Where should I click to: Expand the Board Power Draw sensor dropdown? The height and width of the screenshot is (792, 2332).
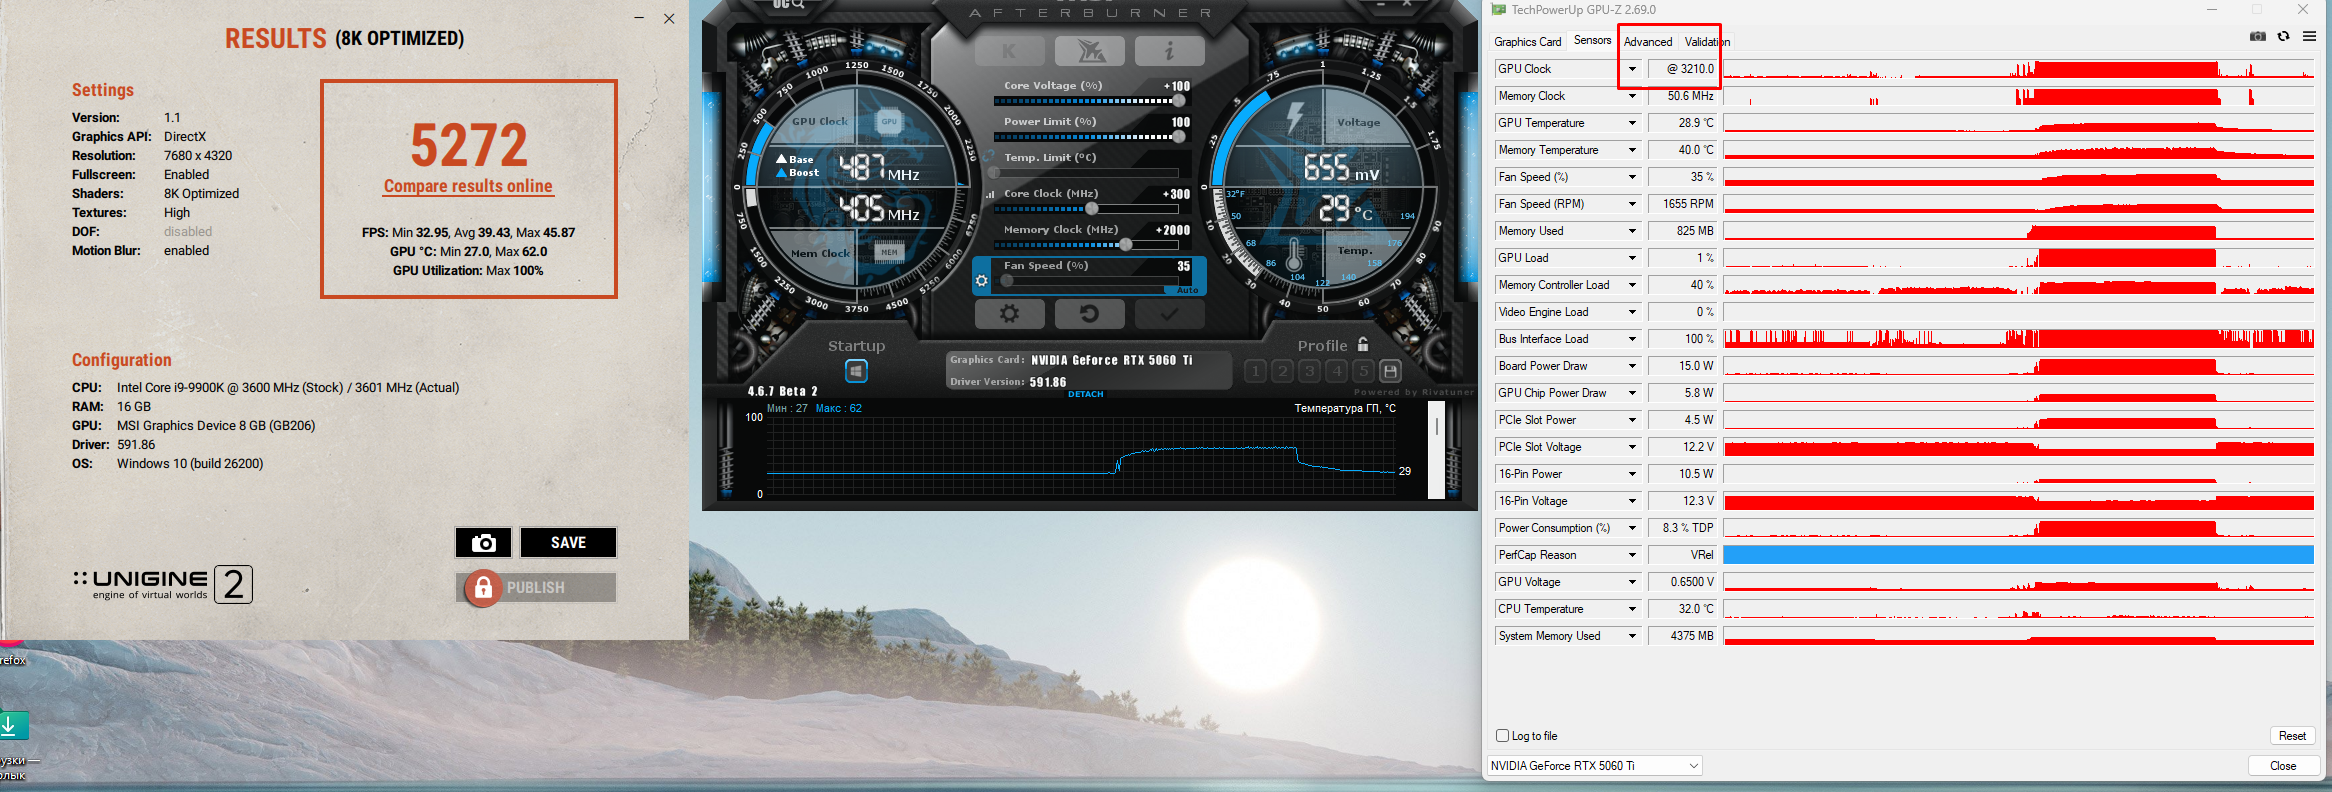tap(1632, 366)
